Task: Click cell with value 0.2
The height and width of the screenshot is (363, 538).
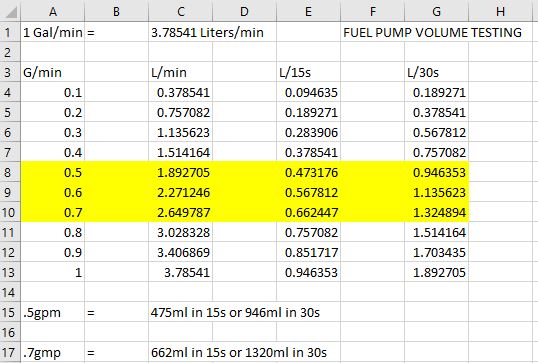Action: coord(52,112)
